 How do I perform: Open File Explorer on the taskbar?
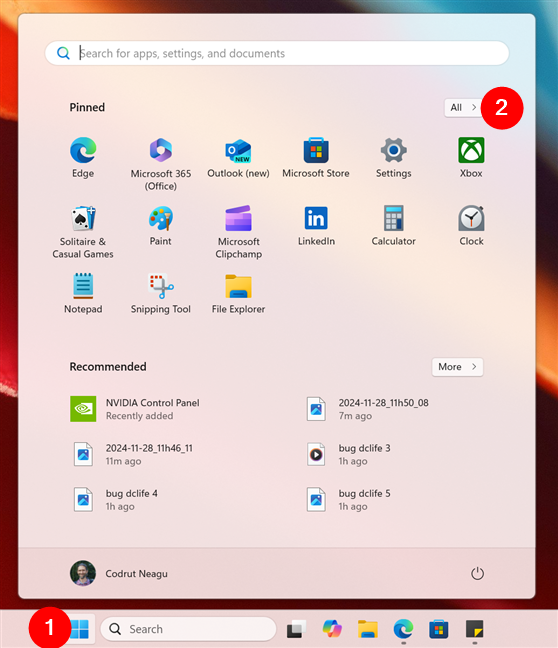pos(367,629)
